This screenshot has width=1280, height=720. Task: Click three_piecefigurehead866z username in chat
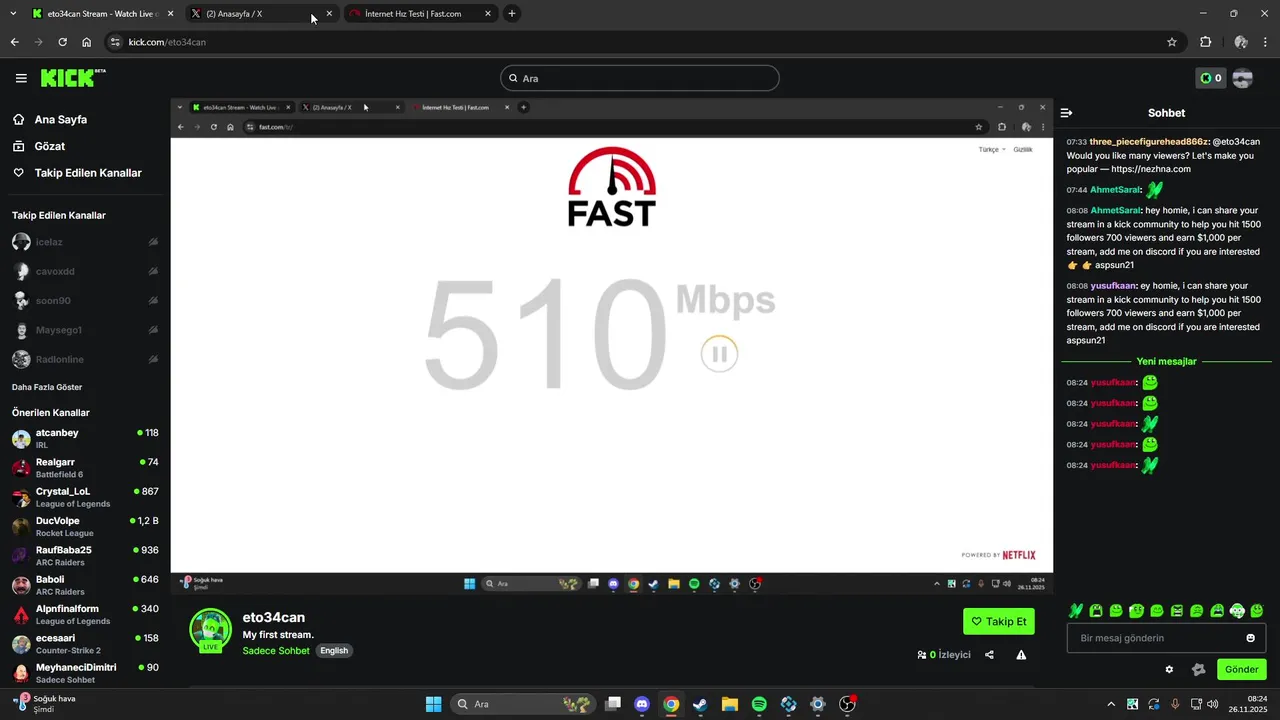tap(1149, 142)
